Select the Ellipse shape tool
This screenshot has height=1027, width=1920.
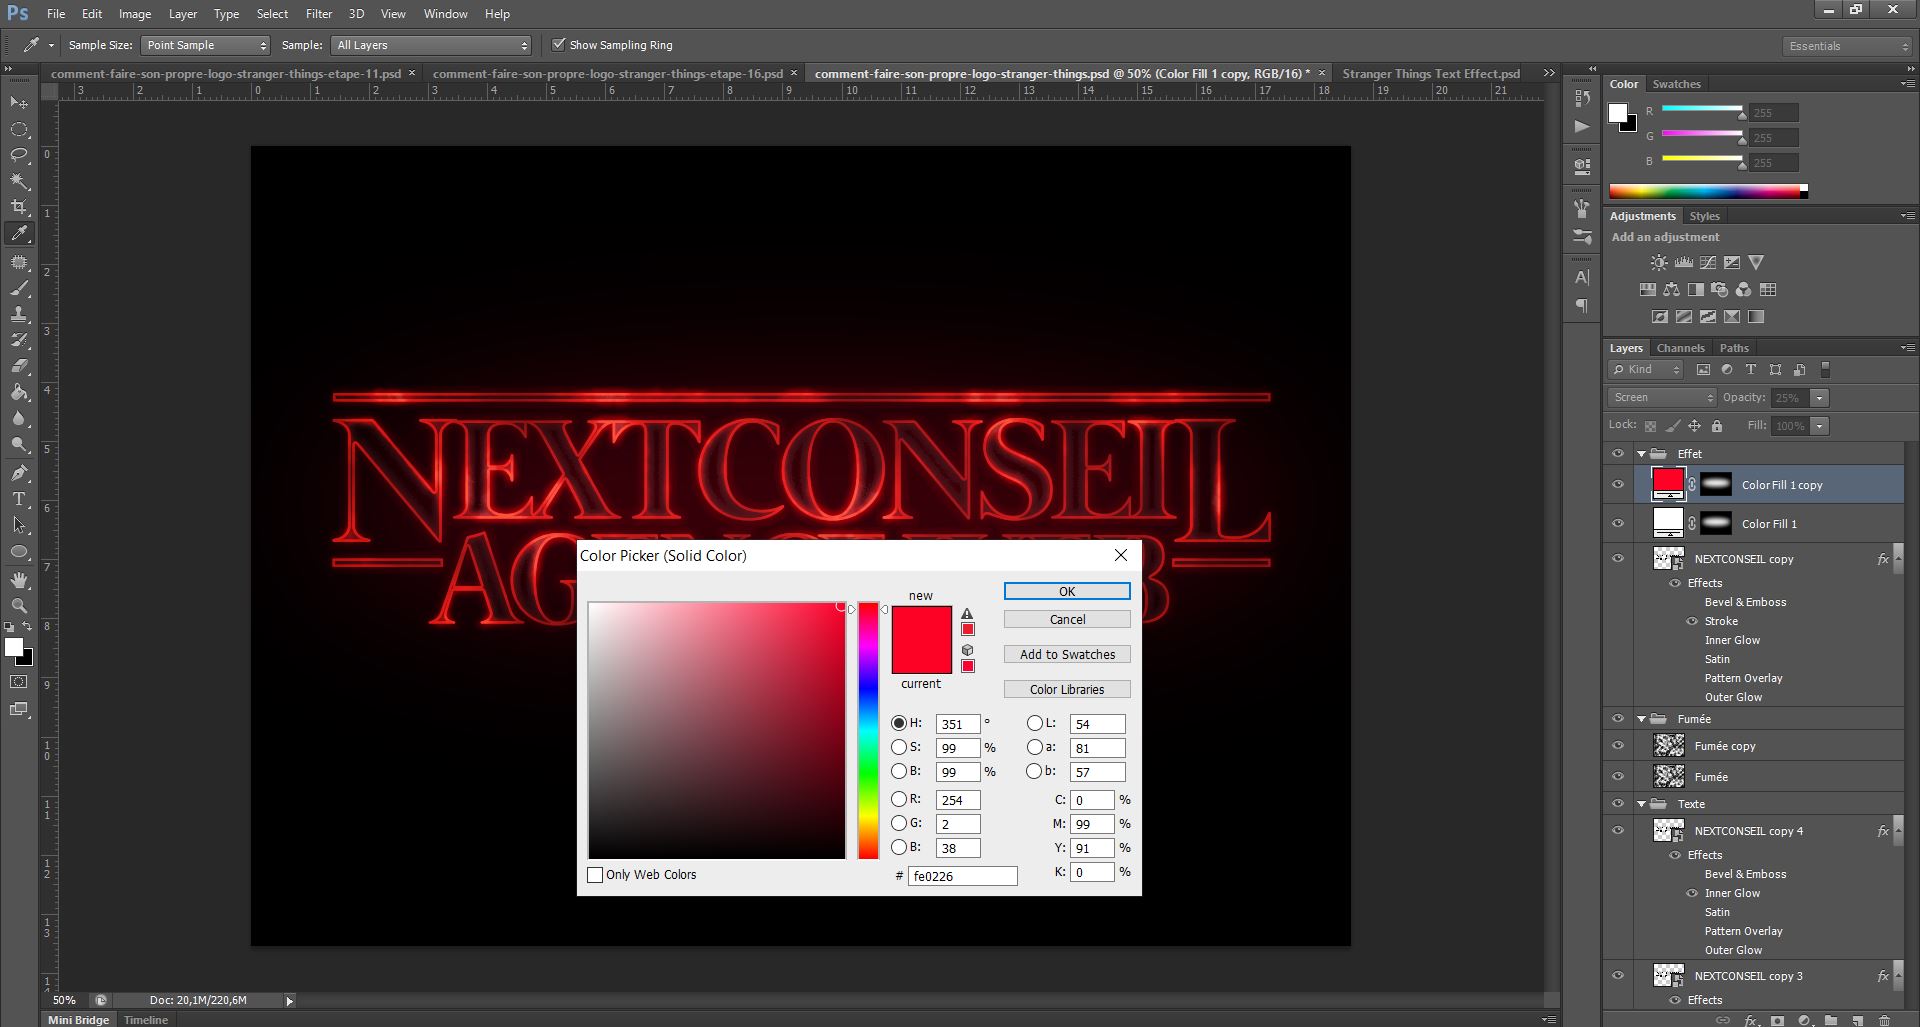pos(19,552)
